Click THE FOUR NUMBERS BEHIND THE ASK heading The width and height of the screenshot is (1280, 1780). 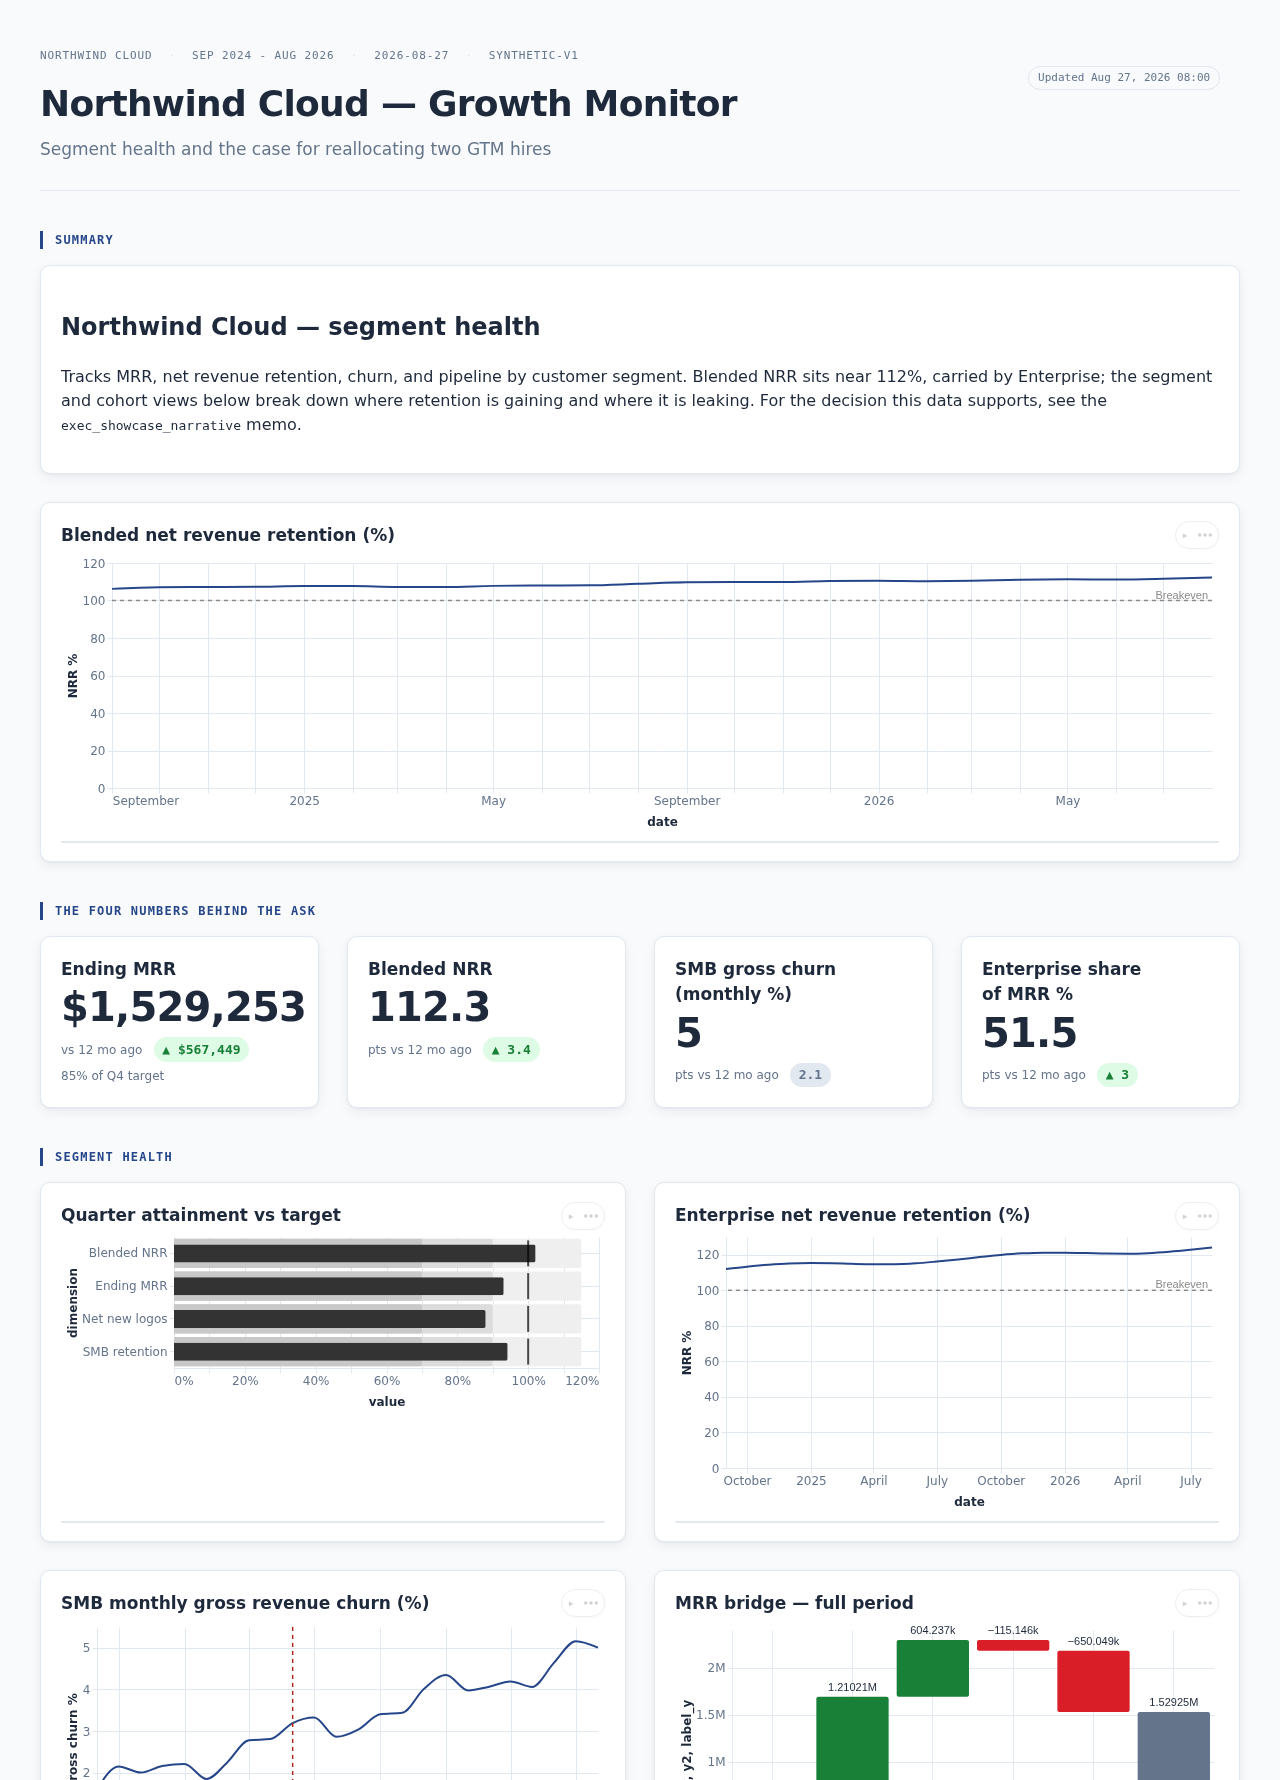point(185,911)
